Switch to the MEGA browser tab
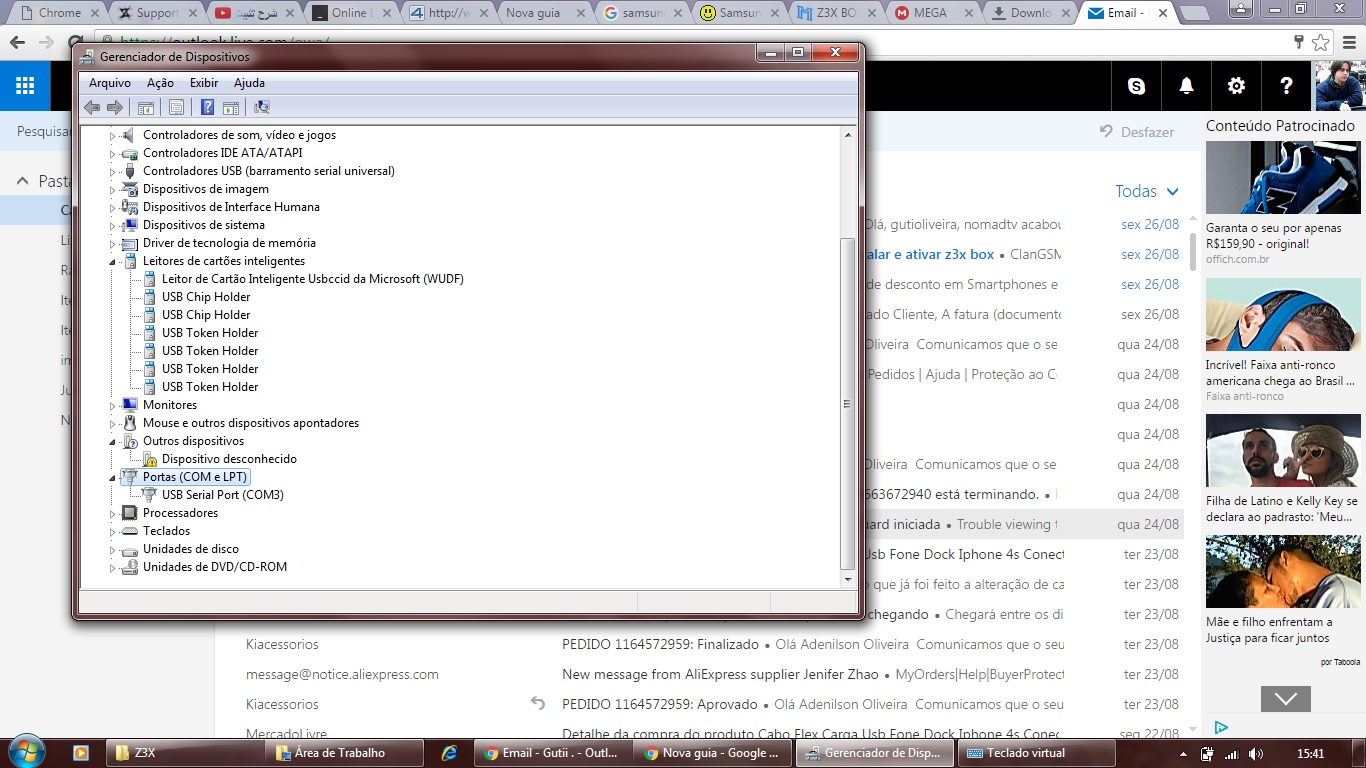1366x768 pixels. [x=930, y=13]
